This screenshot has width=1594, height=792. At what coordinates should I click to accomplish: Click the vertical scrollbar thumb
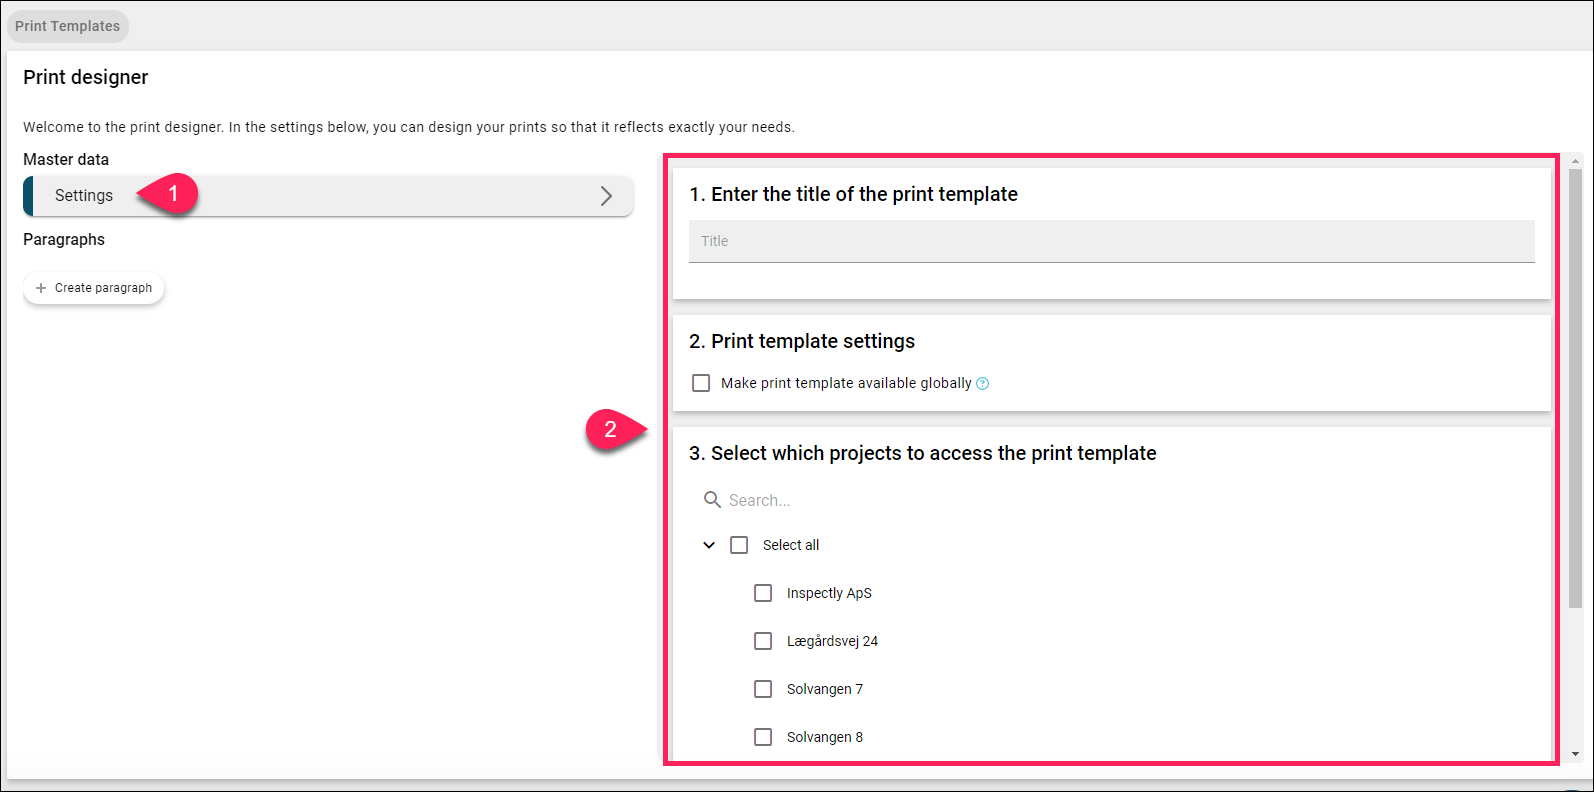tap(1576, 388)
